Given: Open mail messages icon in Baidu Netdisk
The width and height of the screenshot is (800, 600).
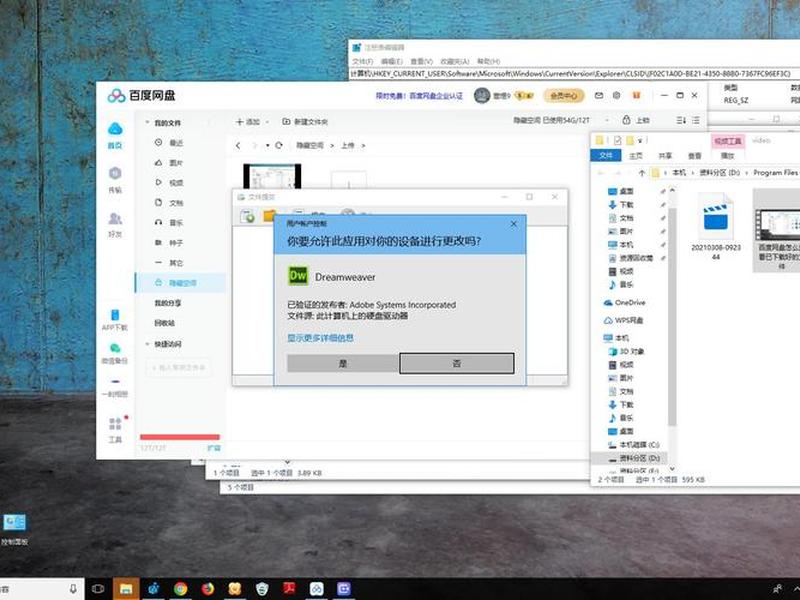Looking at the screenshot, I should coord(599,95).
